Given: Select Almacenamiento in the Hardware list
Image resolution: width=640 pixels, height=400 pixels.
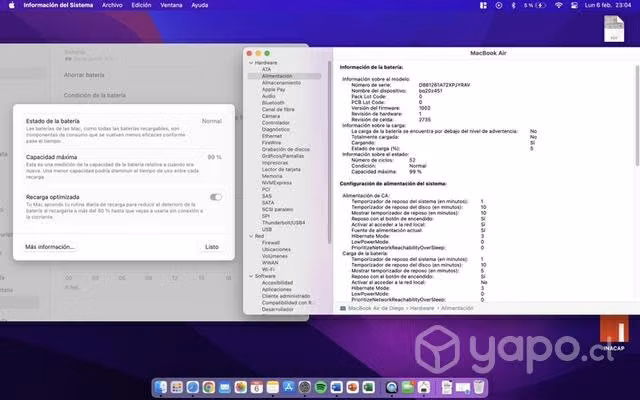Looking at the screenshot, I should pyautogui.click(x=281, y=83).
